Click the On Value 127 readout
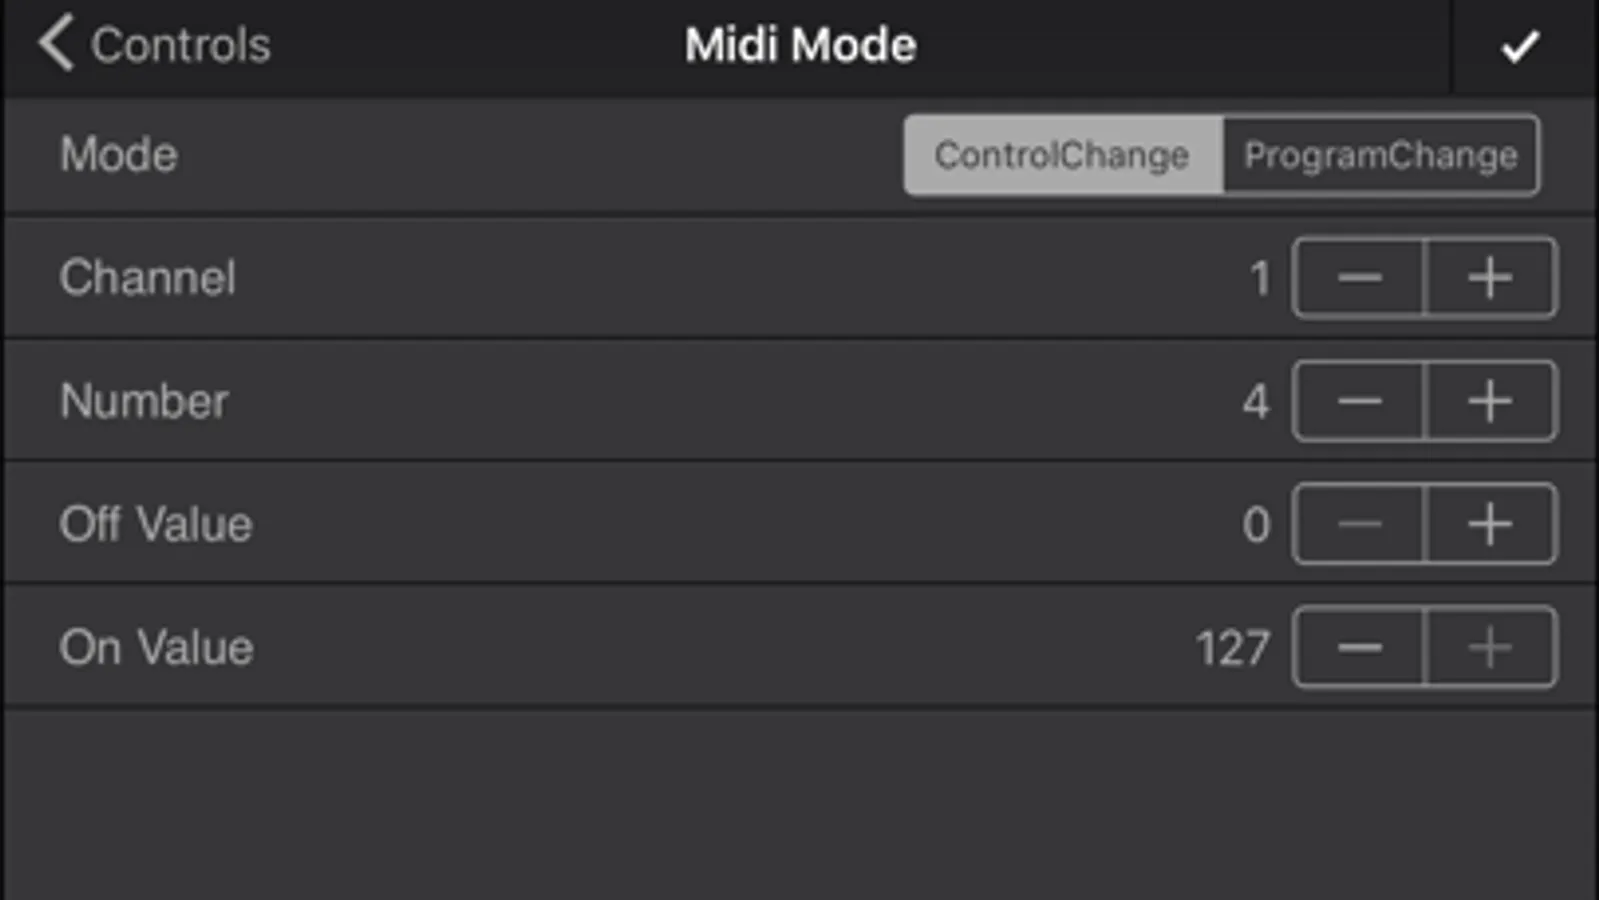The height and width of the screenshot is (900, 1599). pyautogui.click(x=1233, y=648)
